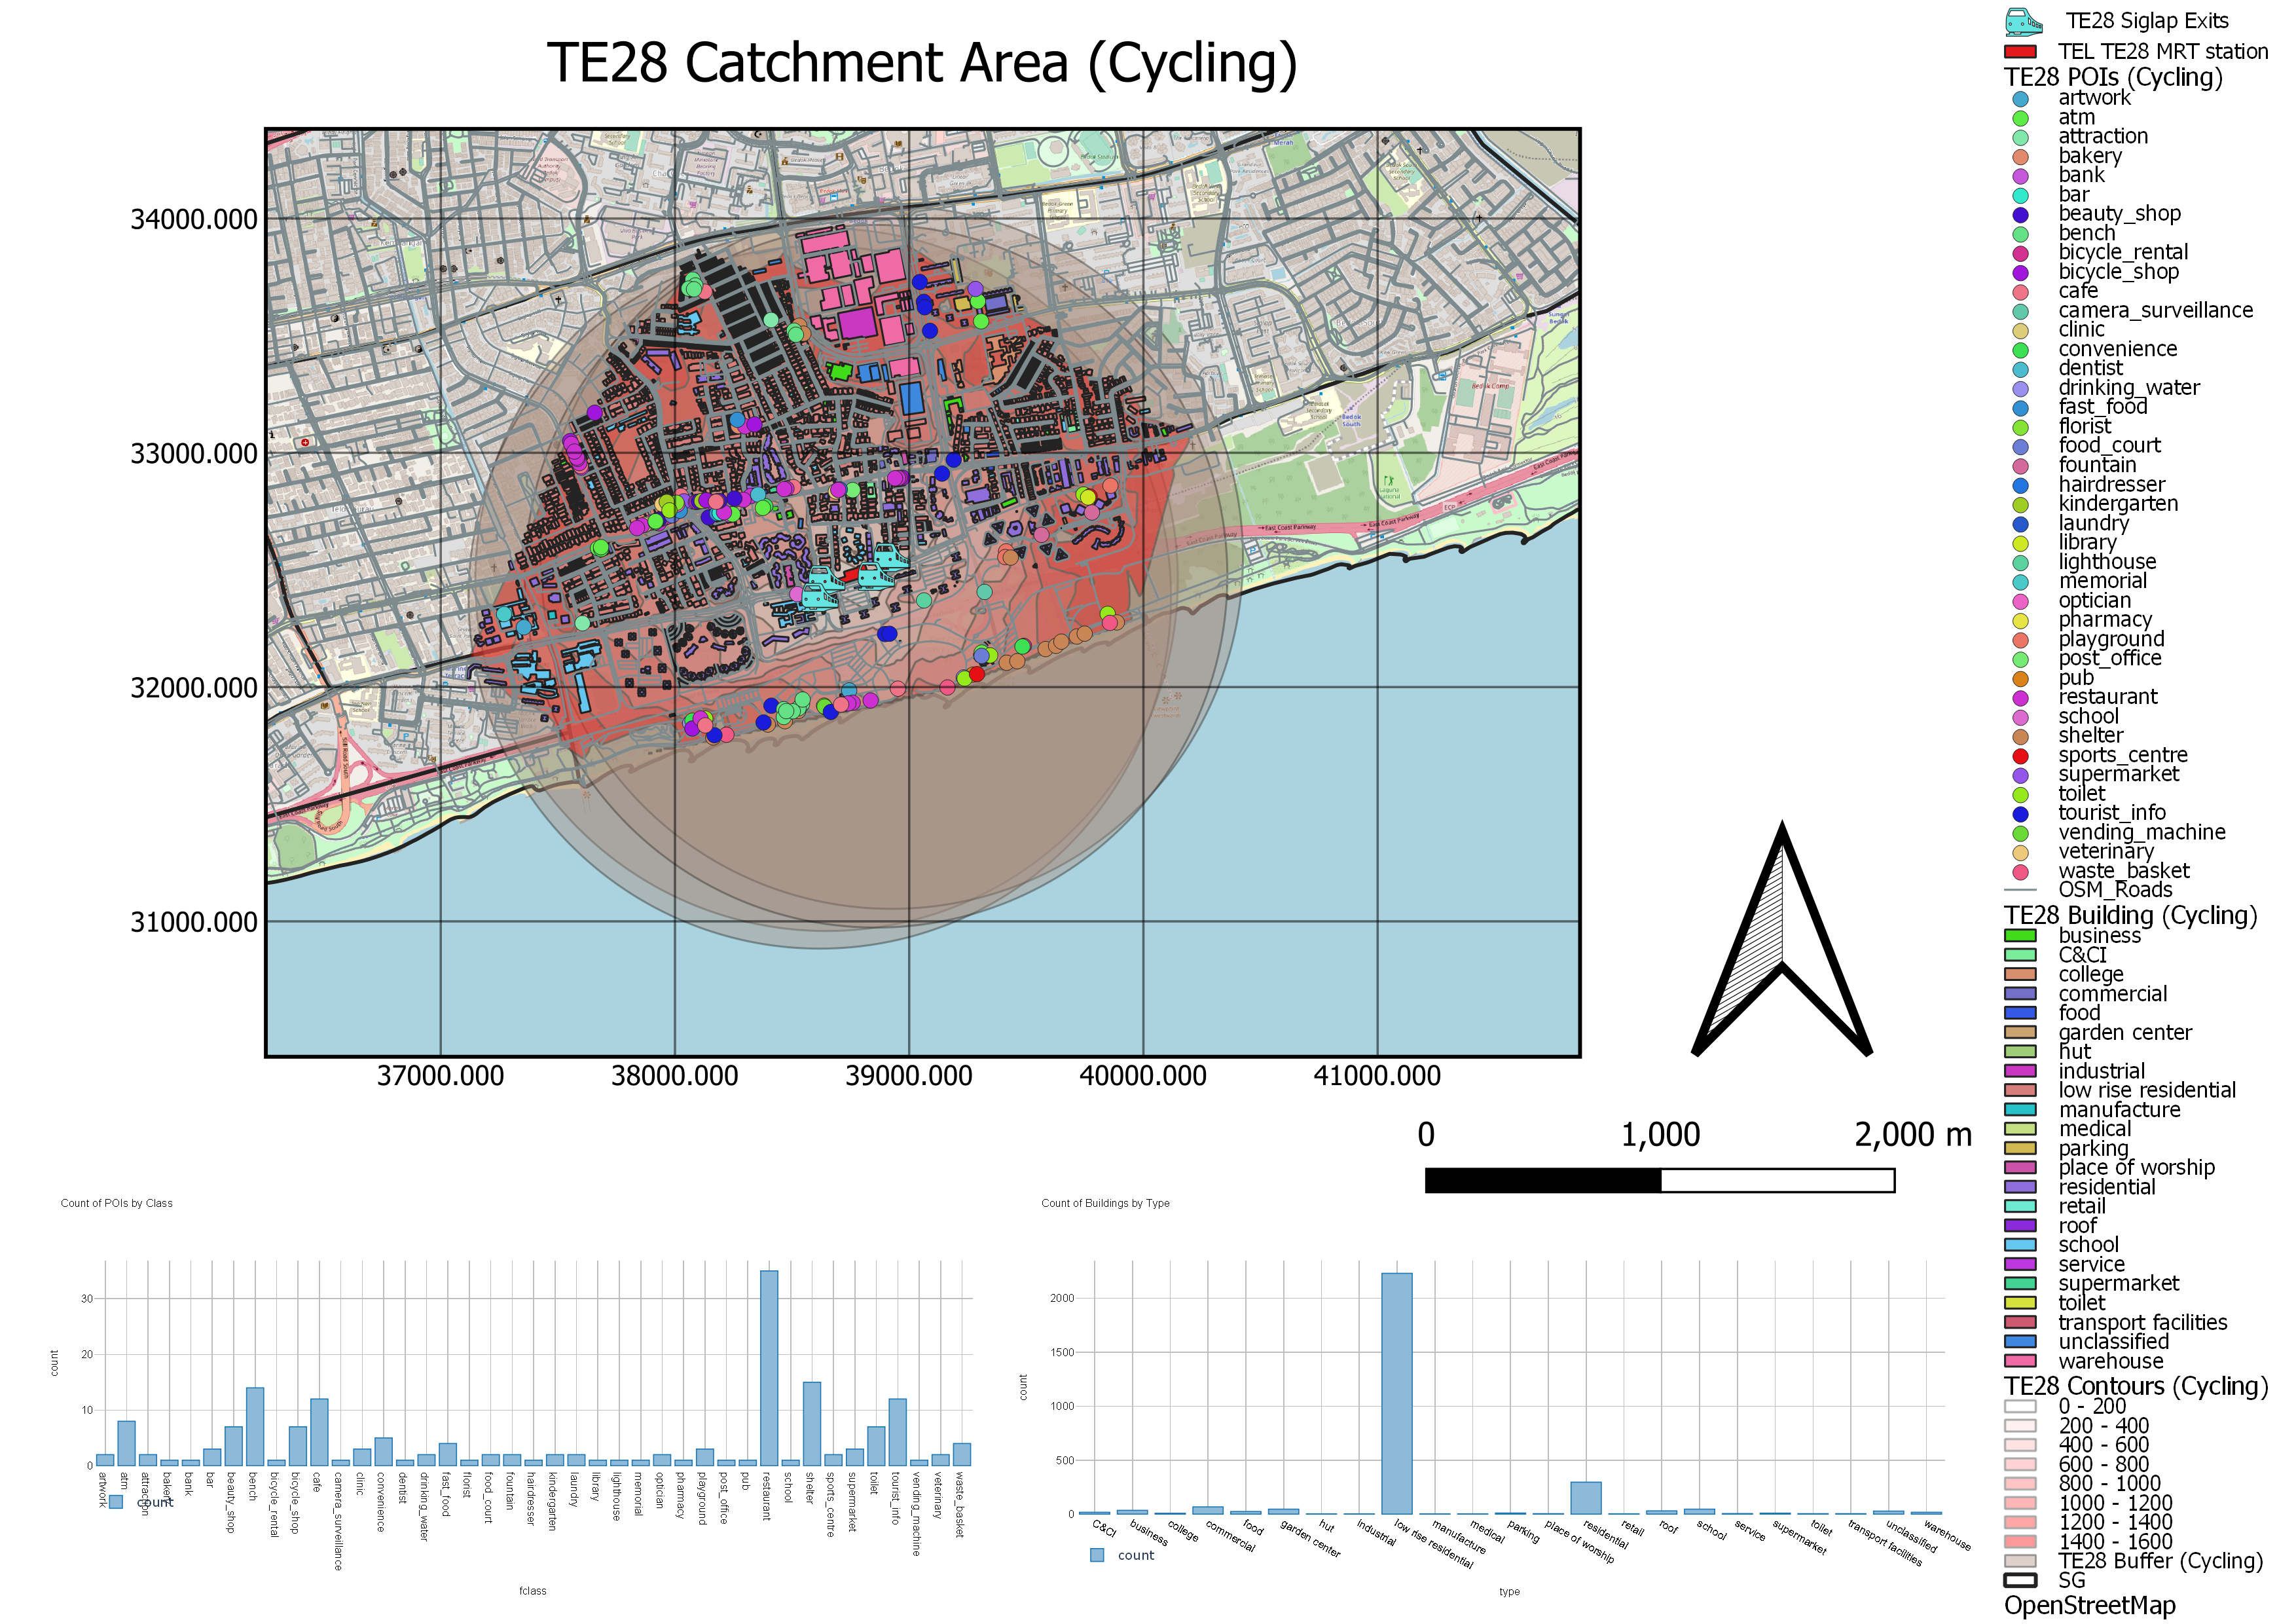Click the restaurant legend circle marker
The width and height of the screenshot is (2296, 1624).
click(2020, 698)
